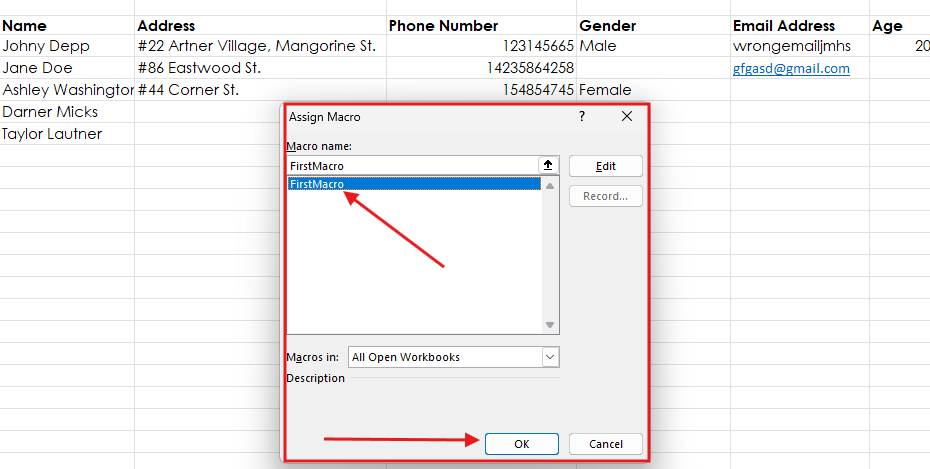The image size is (930, 469).
Task: Open the gfgasd@gmail.com email link
Action: coord(791,68)
